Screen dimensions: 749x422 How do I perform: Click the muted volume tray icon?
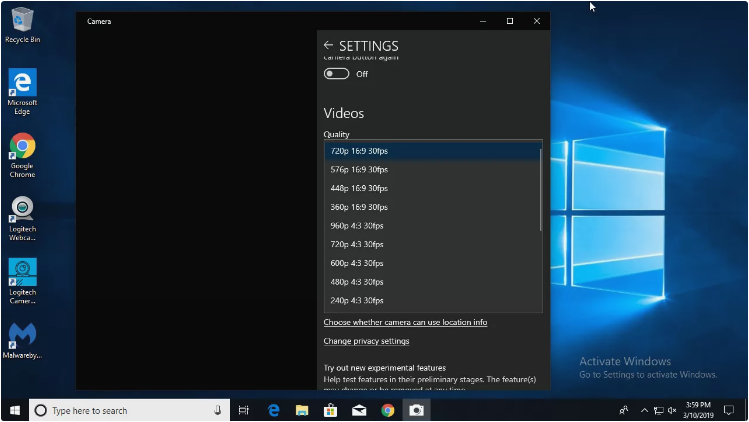point(672,410)
